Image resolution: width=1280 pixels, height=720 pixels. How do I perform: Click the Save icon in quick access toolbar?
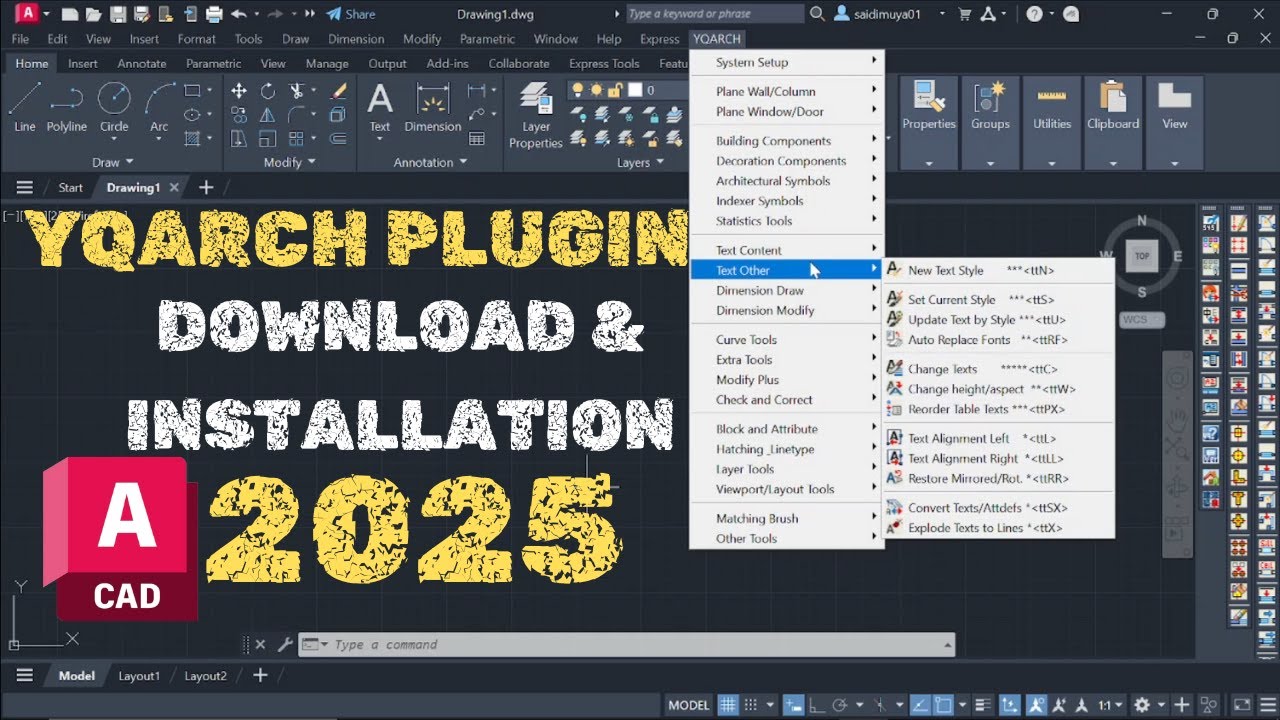coord(118,14)
